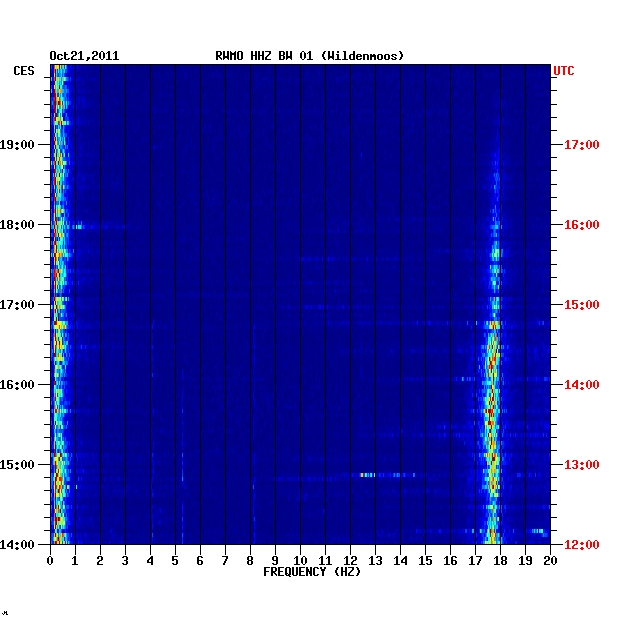Click the date label Oct21,2011
Viewport: 630px width, 624px height.
pos(84,56)
